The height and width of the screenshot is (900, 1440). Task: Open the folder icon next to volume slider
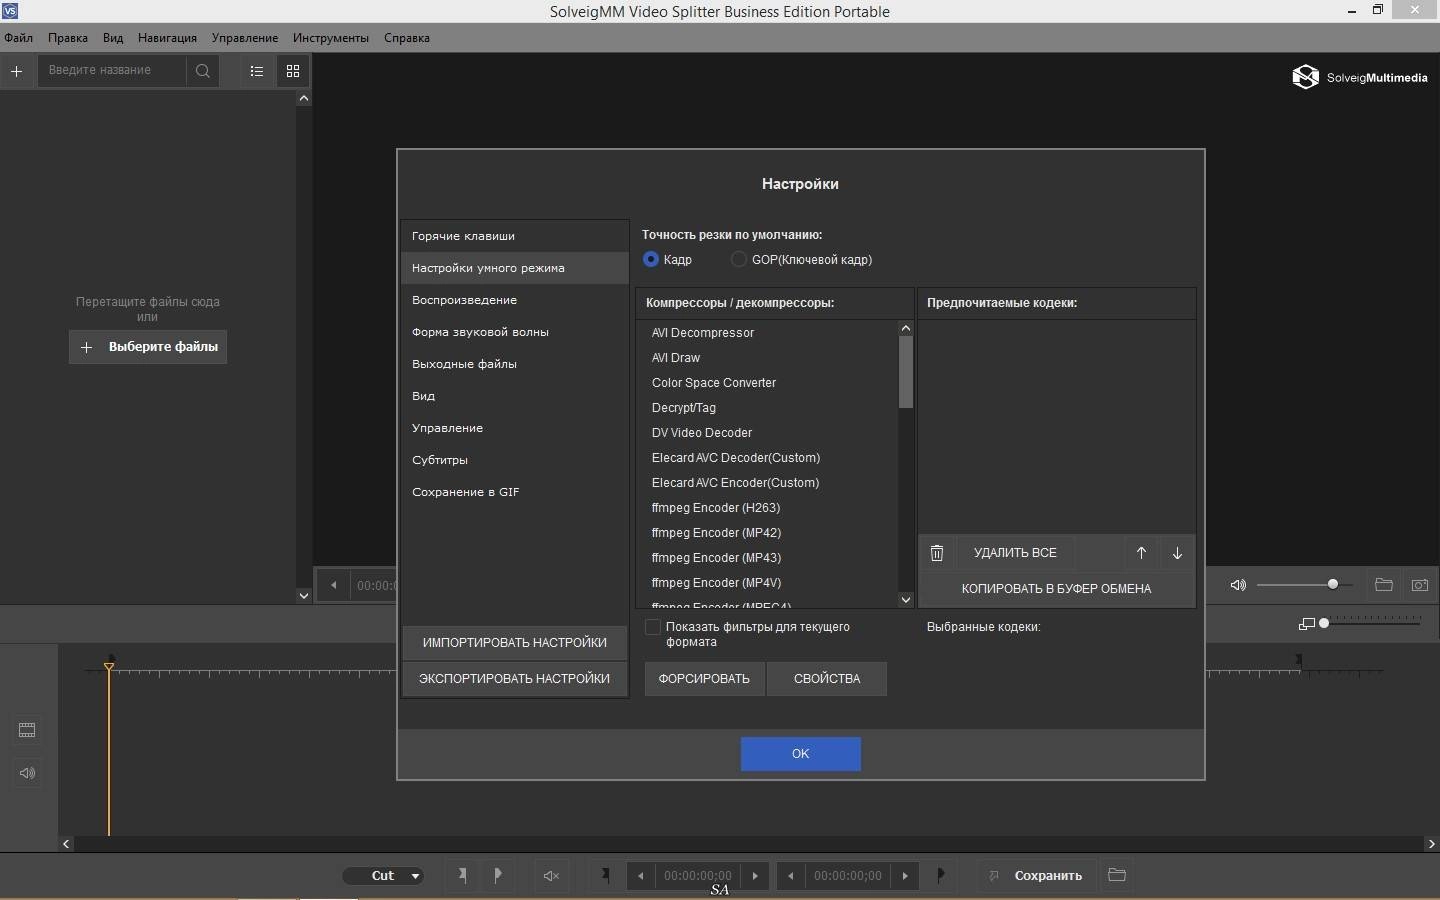pos(1384,585)
